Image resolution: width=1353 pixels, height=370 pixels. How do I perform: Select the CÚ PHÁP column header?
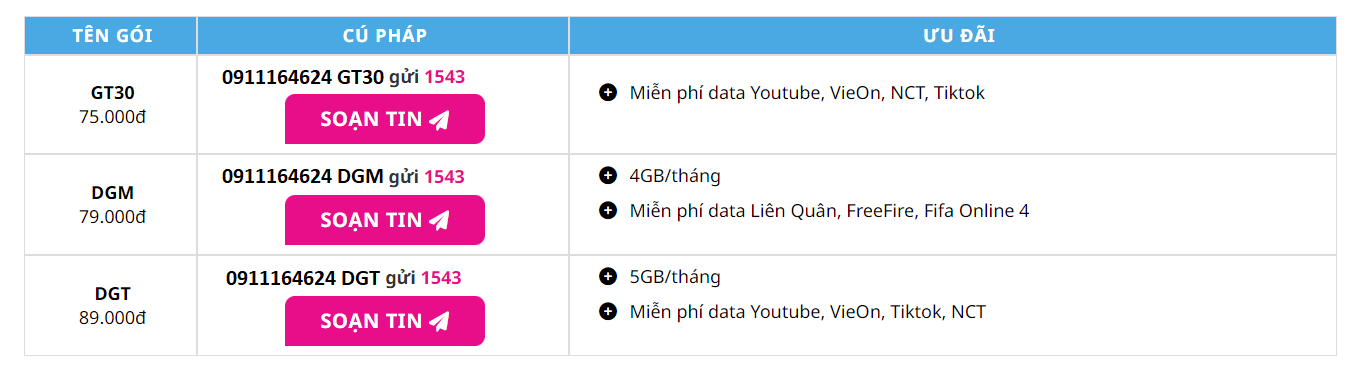point(384,36)
